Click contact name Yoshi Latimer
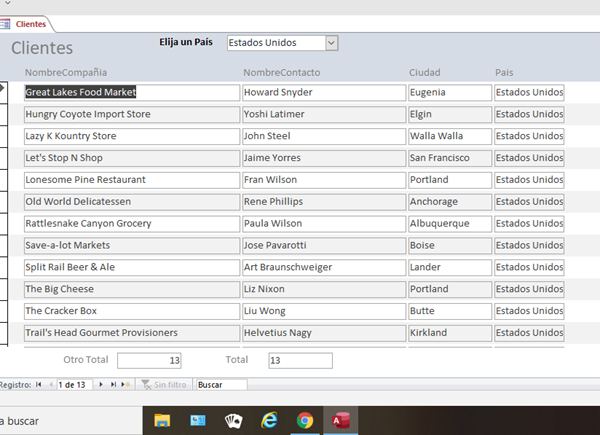Viewport: 600px width, 435px height. (x=324, y=114)
